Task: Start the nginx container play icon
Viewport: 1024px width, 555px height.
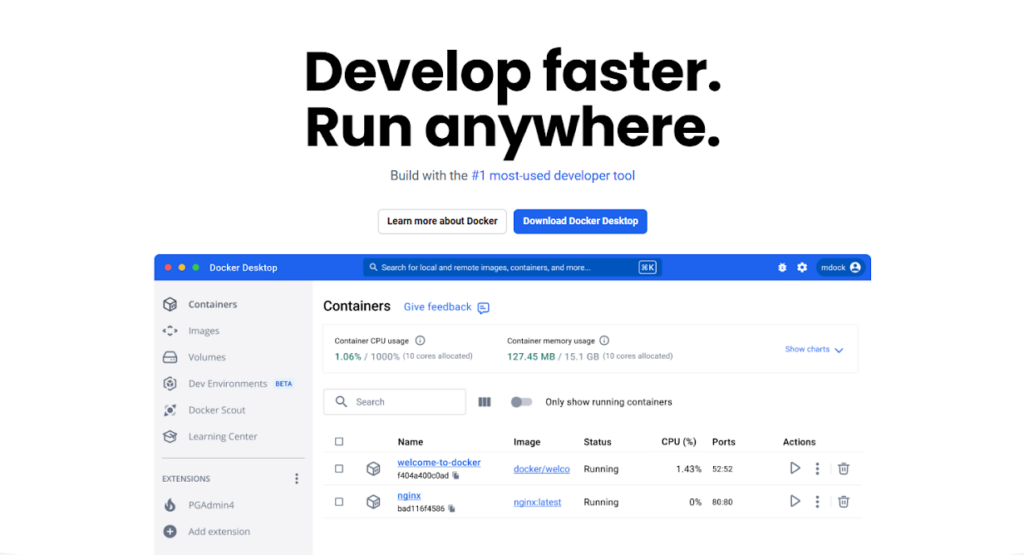Action: point(795,501)
